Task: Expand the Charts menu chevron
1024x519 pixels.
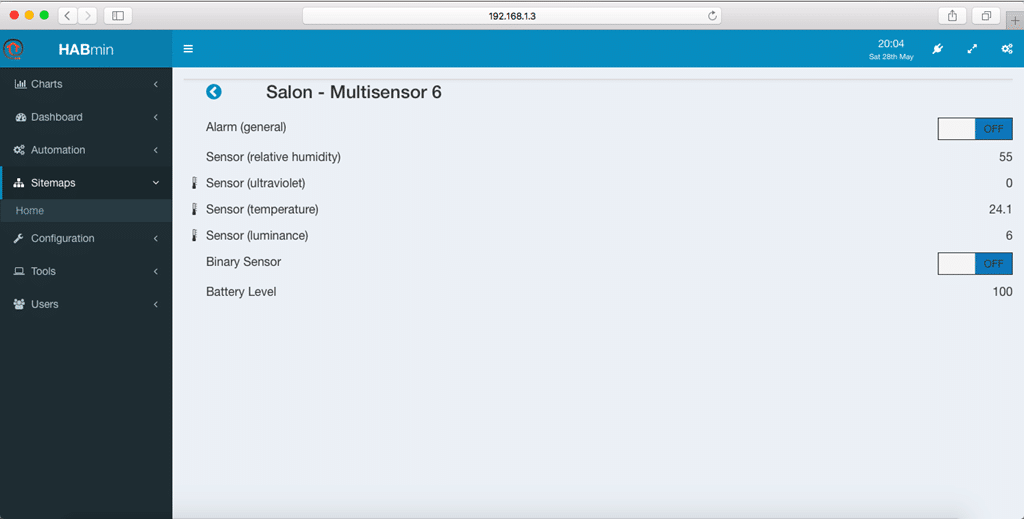Action: pyautogui.click(x=155, y=84)
